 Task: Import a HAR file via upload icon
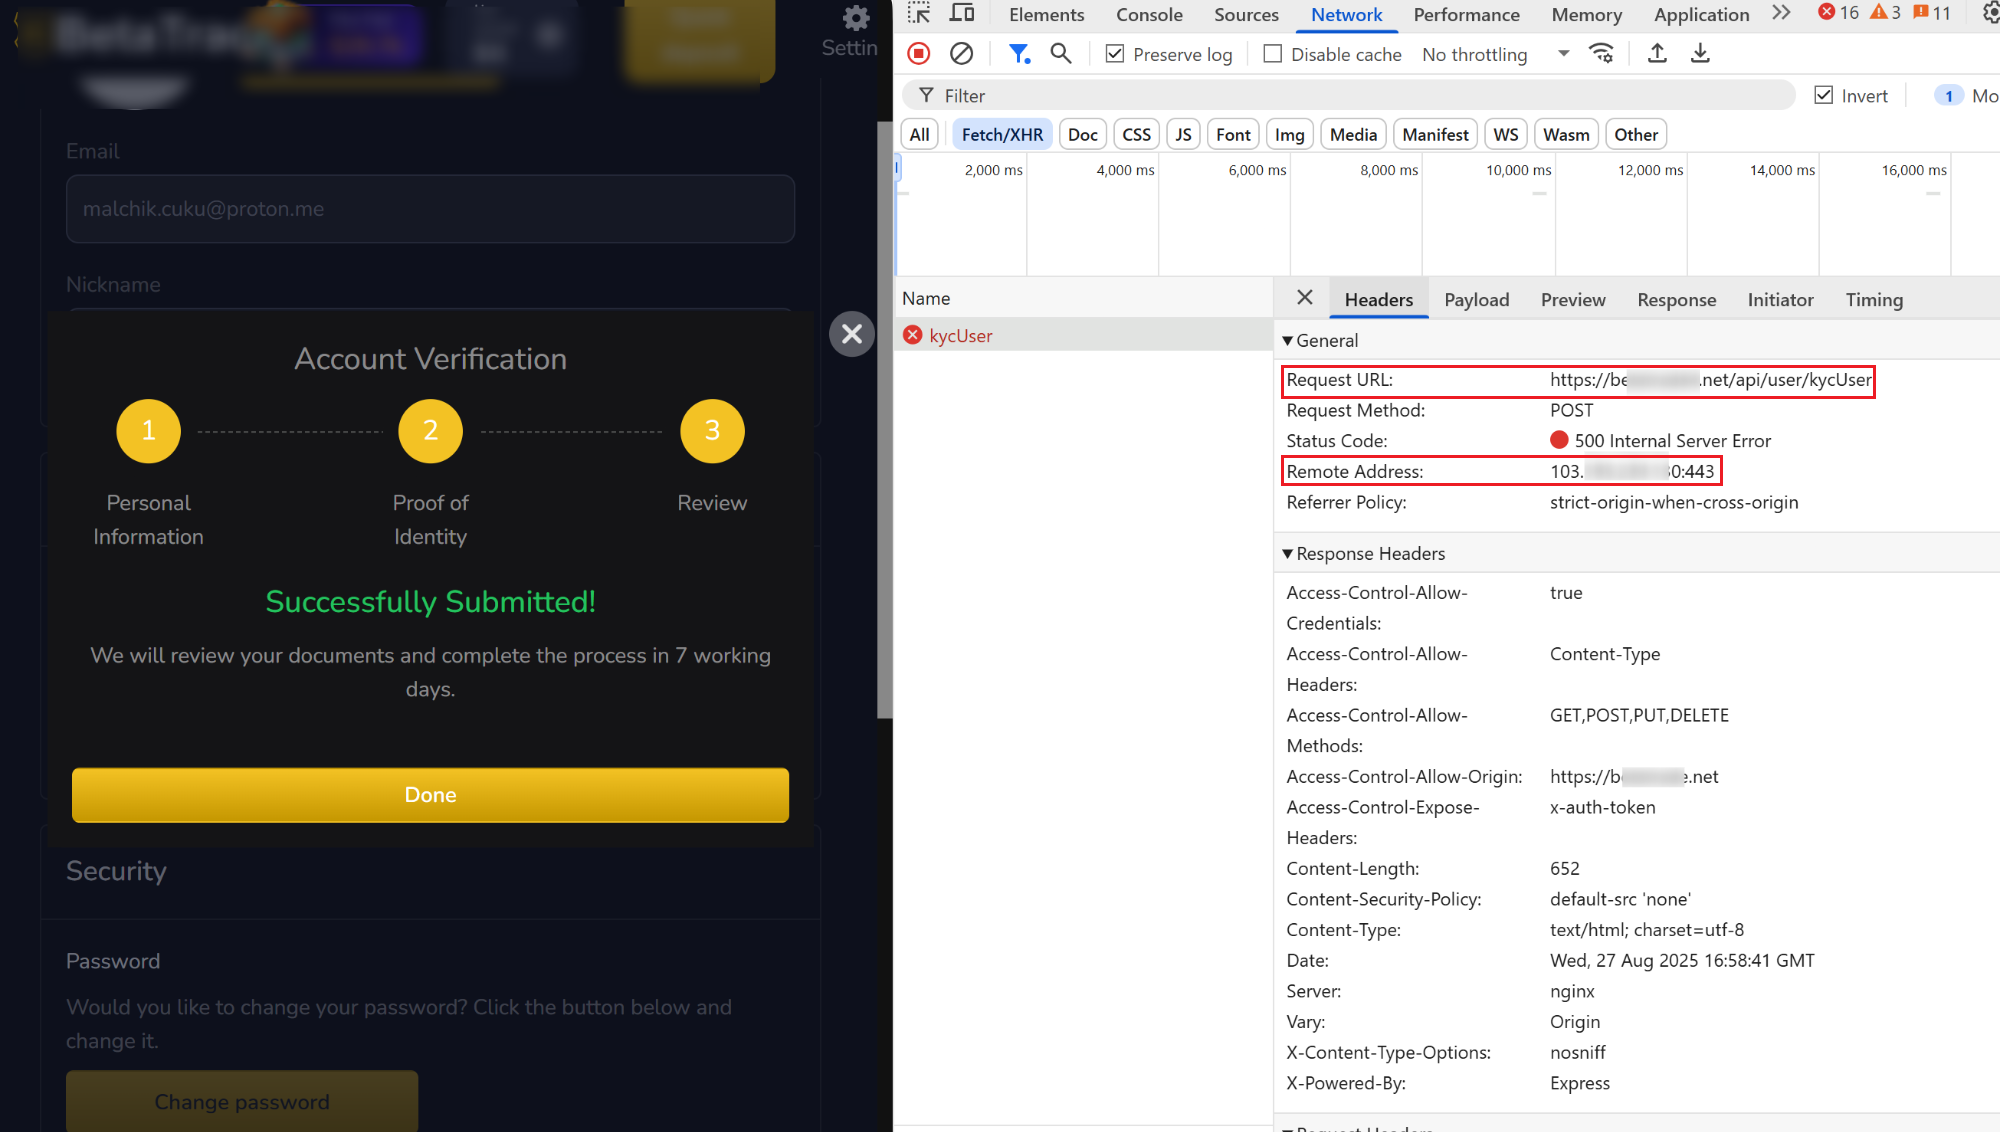1656,53
